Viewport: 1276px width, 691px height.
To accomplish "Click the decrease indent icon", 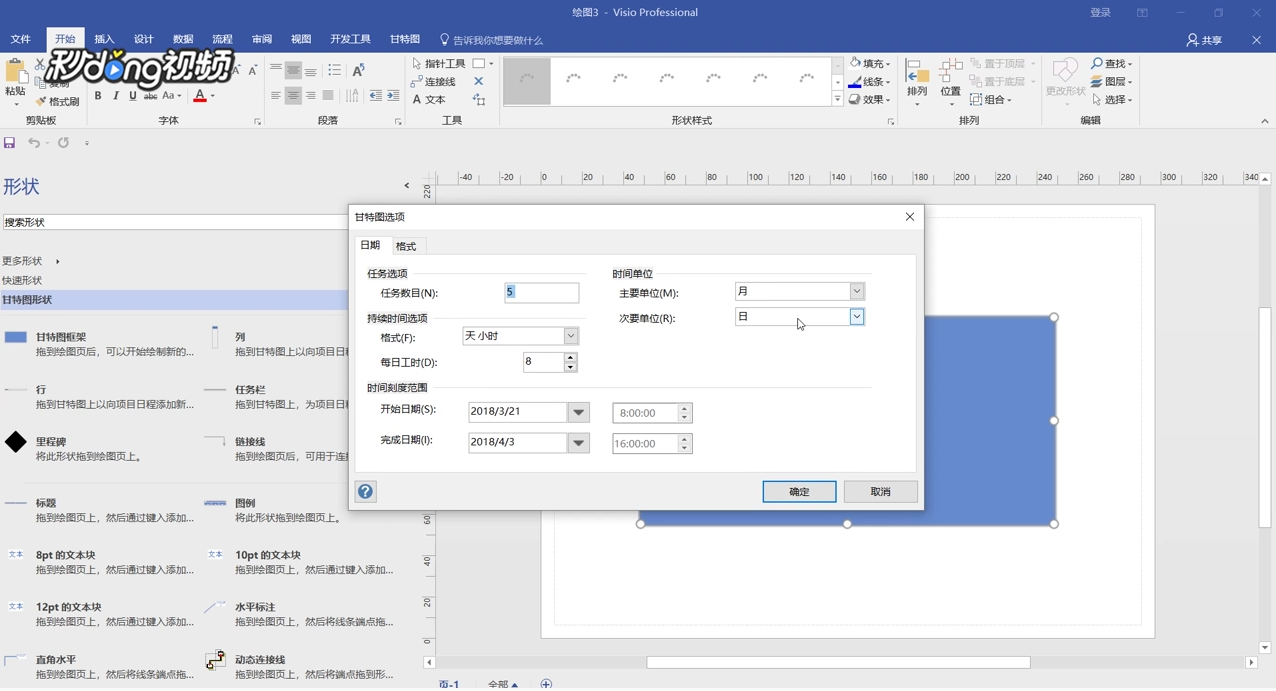I will 375,96.
